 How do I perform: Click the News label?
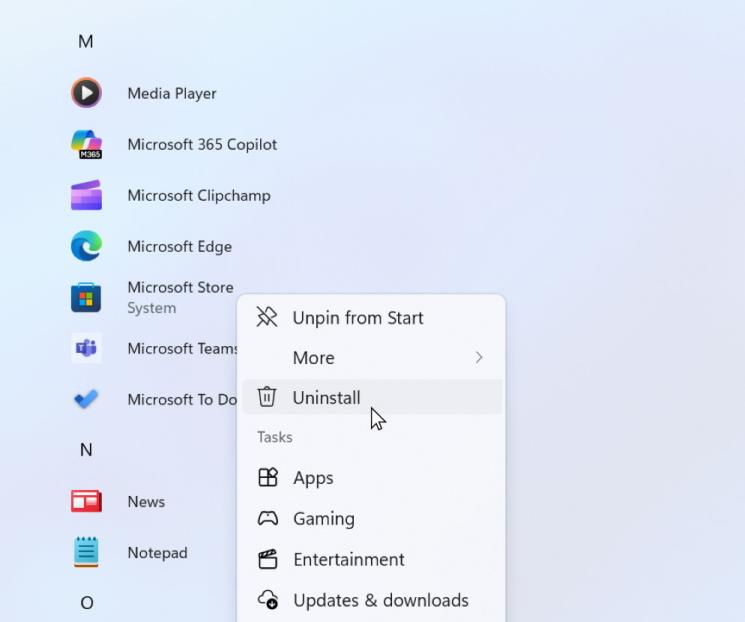[146, 502]
